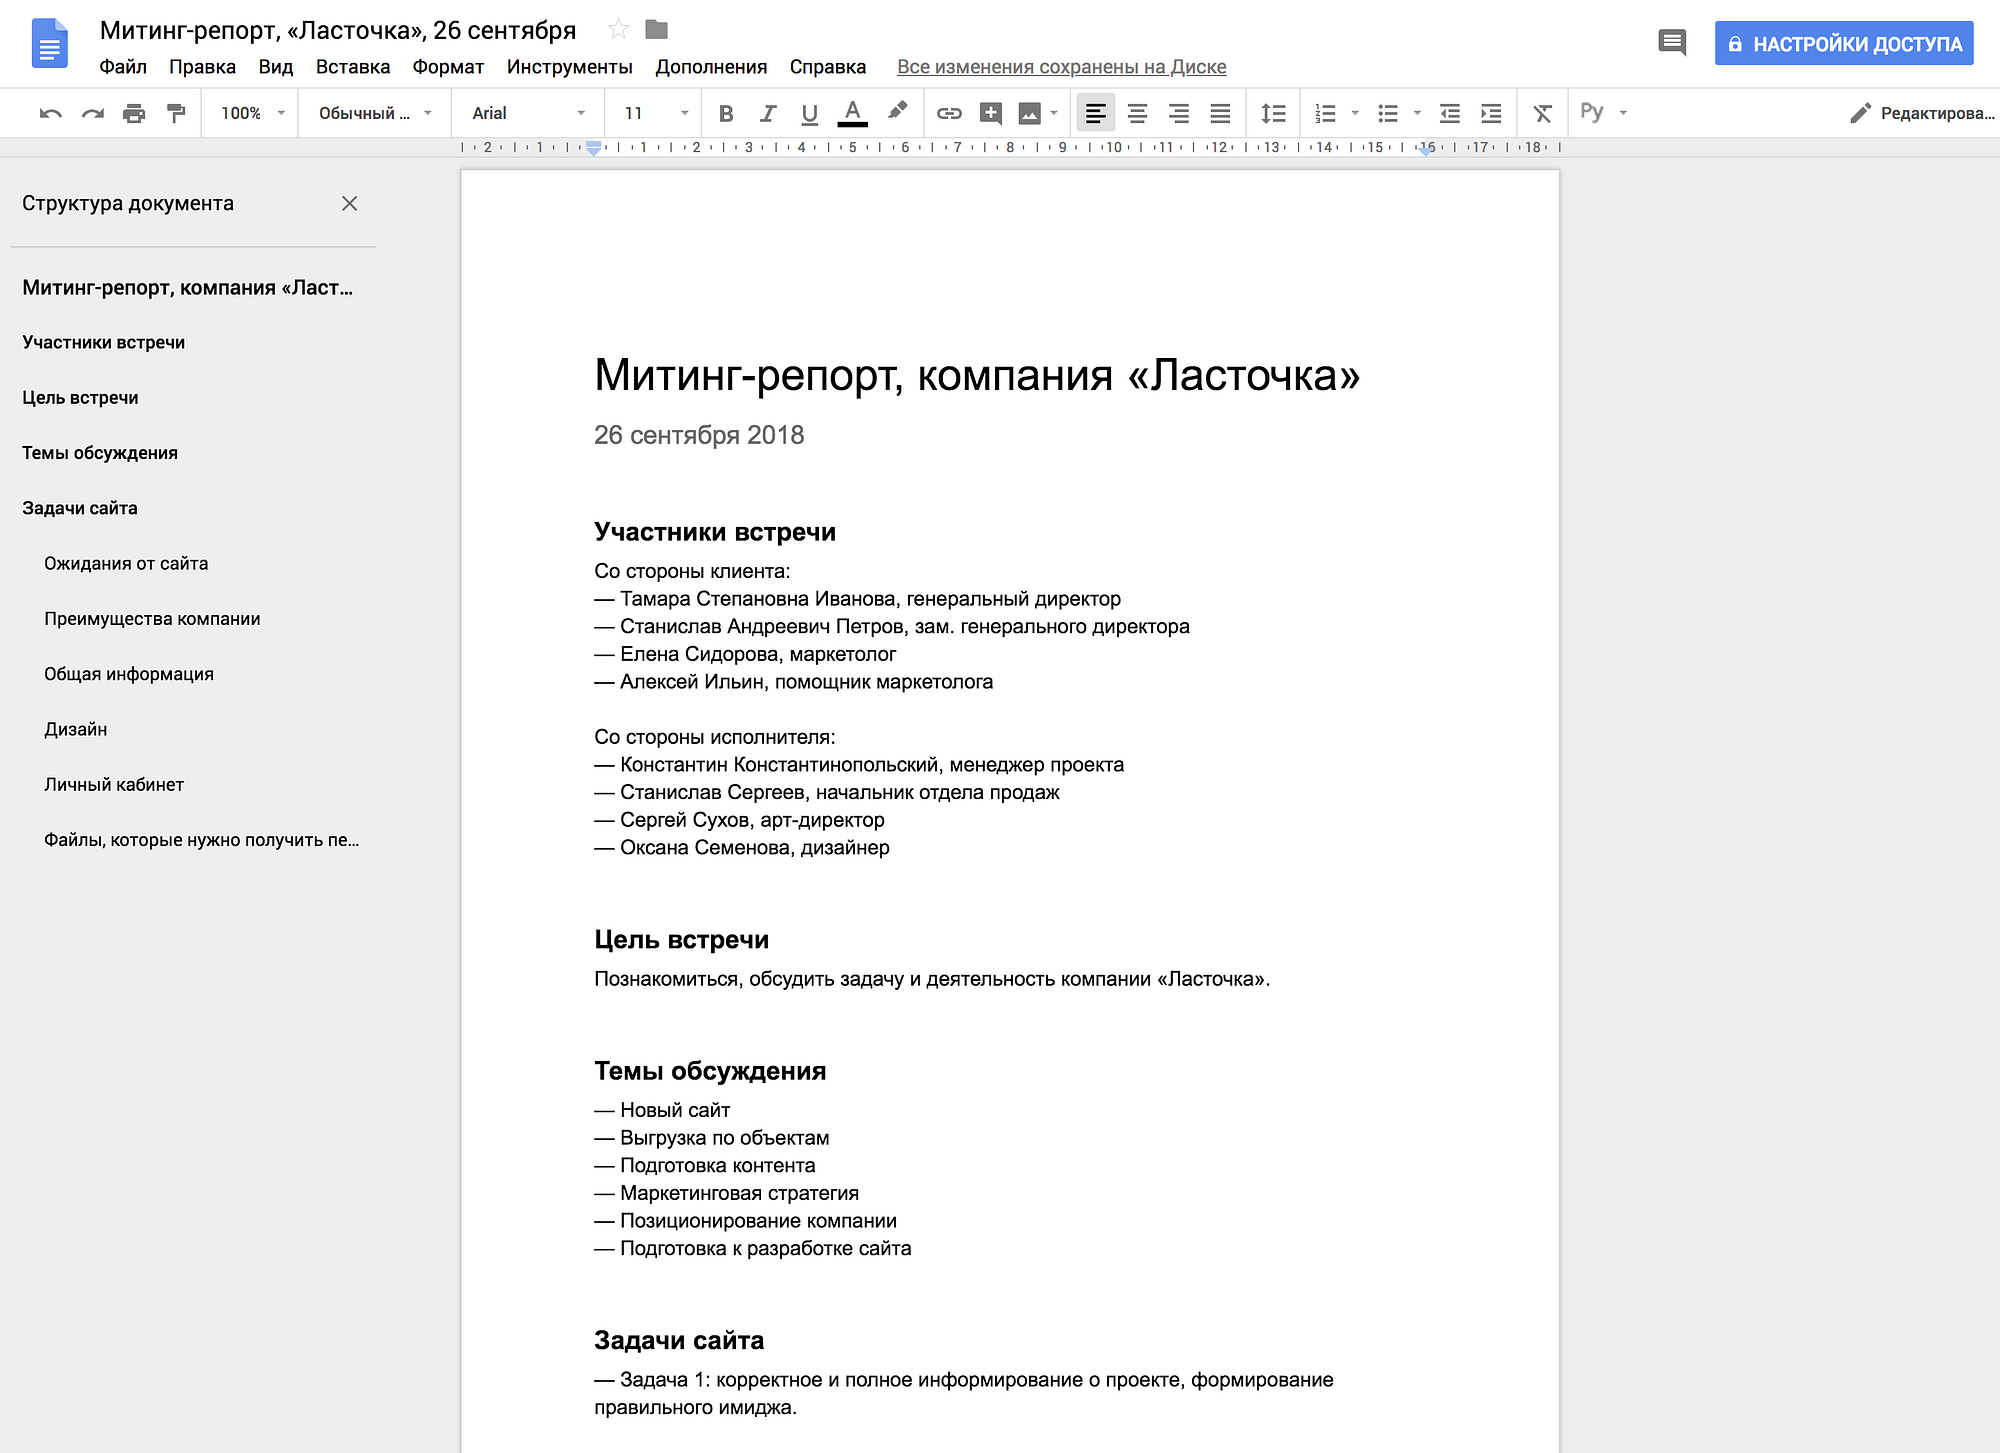Click the Print icon
Image resolution: width=2000 pixels, height=1453 pixels.
(x=134, y=114)
